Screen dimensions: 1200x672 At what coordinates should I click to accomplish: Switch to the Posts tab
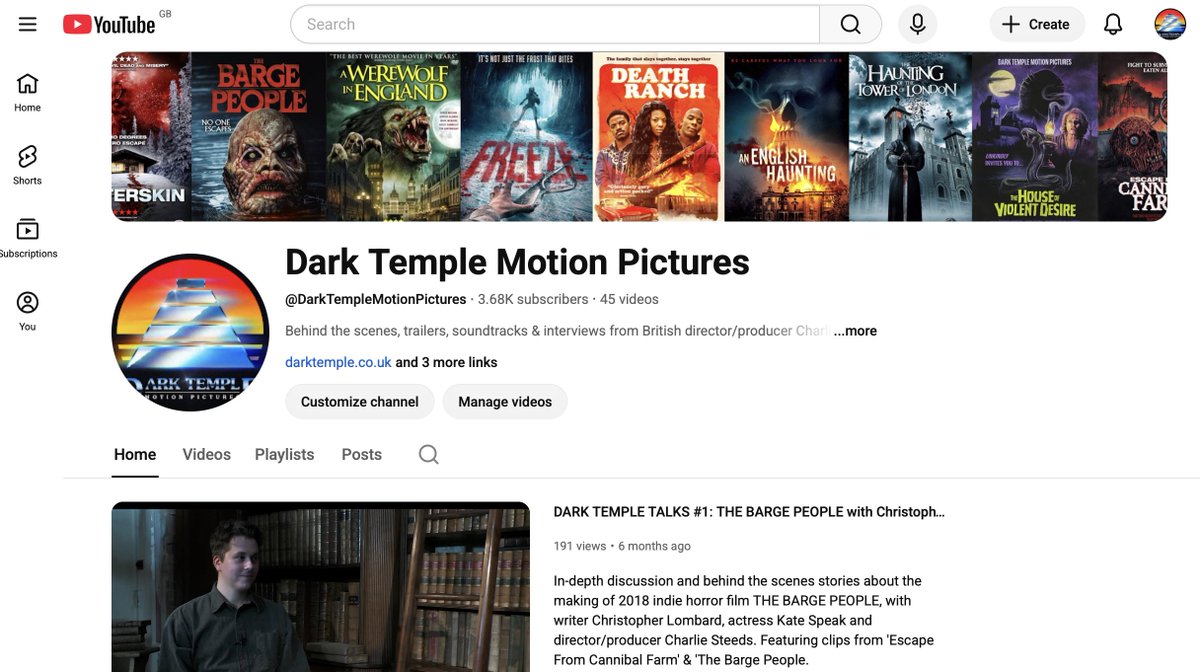click(x=362, y=454)
